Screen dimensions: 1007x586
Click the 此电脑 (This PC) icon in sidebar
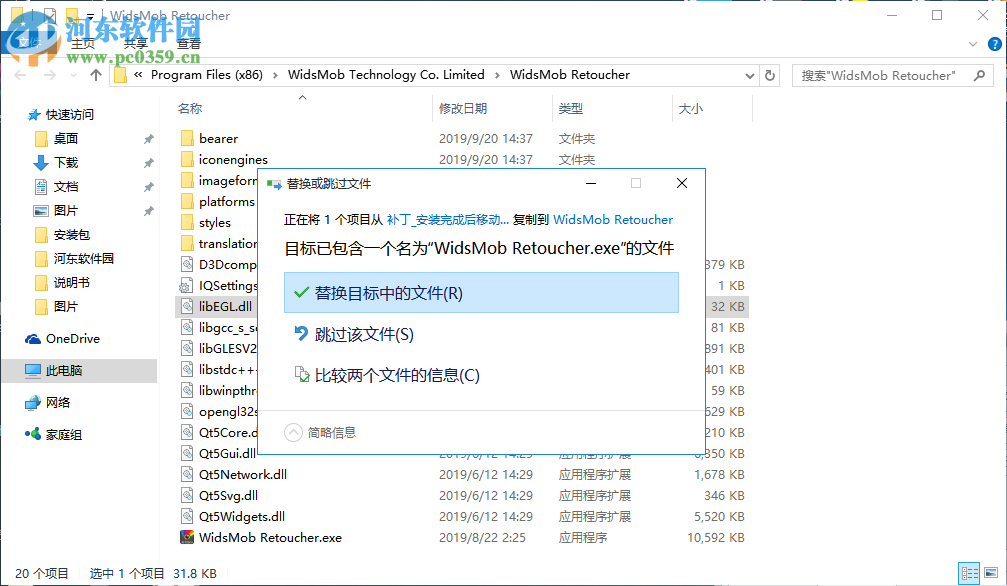[34, 370]
